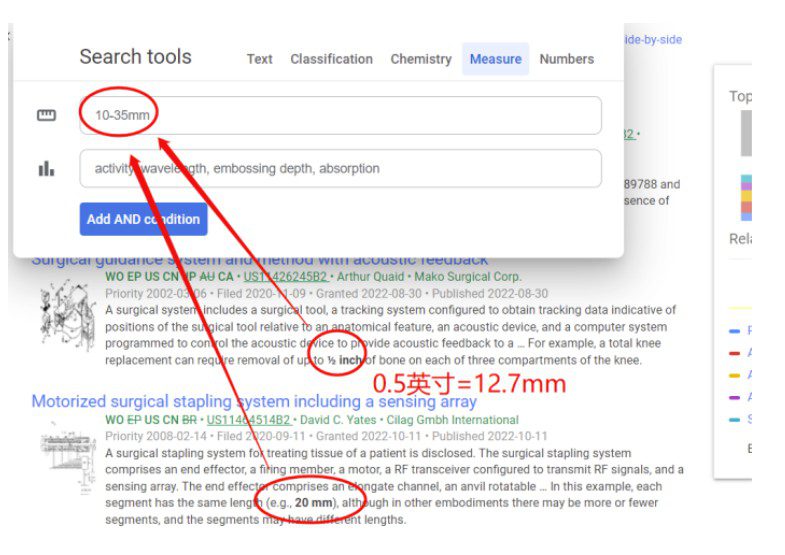Open the Numbers tab
The height and width of the screenshot is (555, 785).
pos(567,59)
